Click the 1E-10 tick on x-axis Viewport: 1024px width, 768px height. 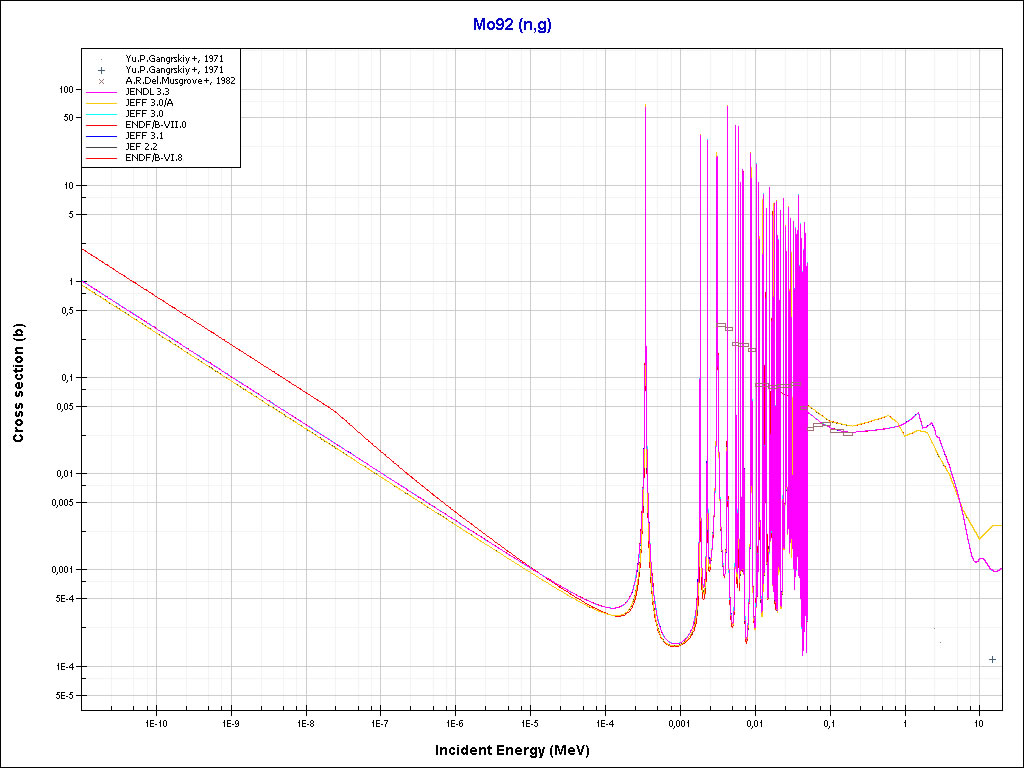(x=155, y=722)
